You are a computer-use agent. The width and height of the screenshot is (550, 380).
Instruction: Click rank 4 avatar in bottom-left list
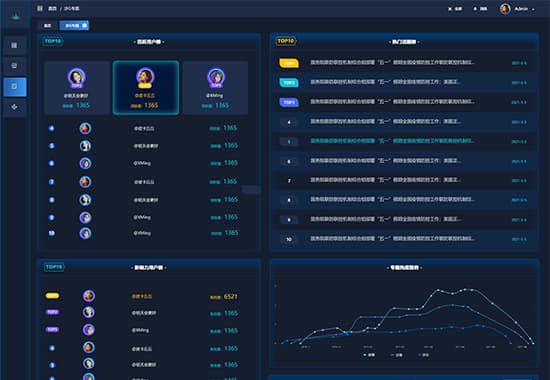(88, 347)
